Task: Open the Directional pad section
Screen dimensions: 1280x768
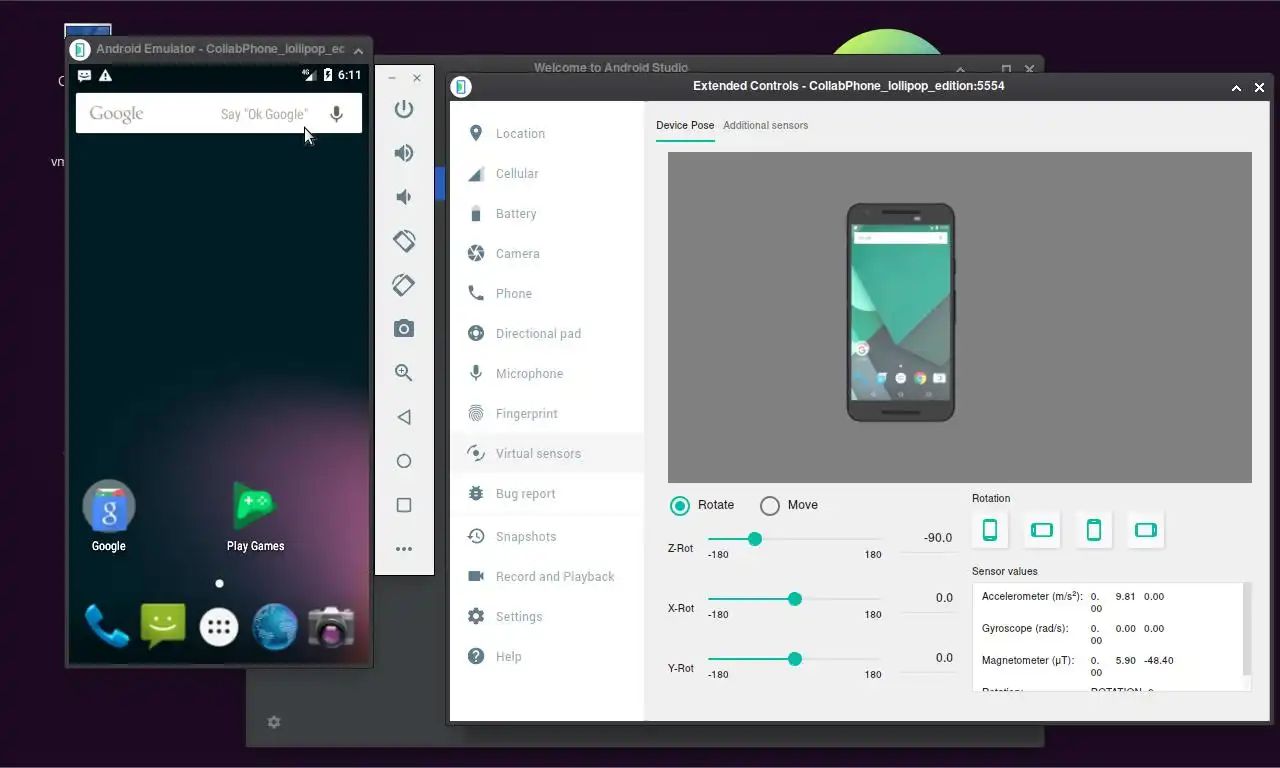Action: coord(547,334)
